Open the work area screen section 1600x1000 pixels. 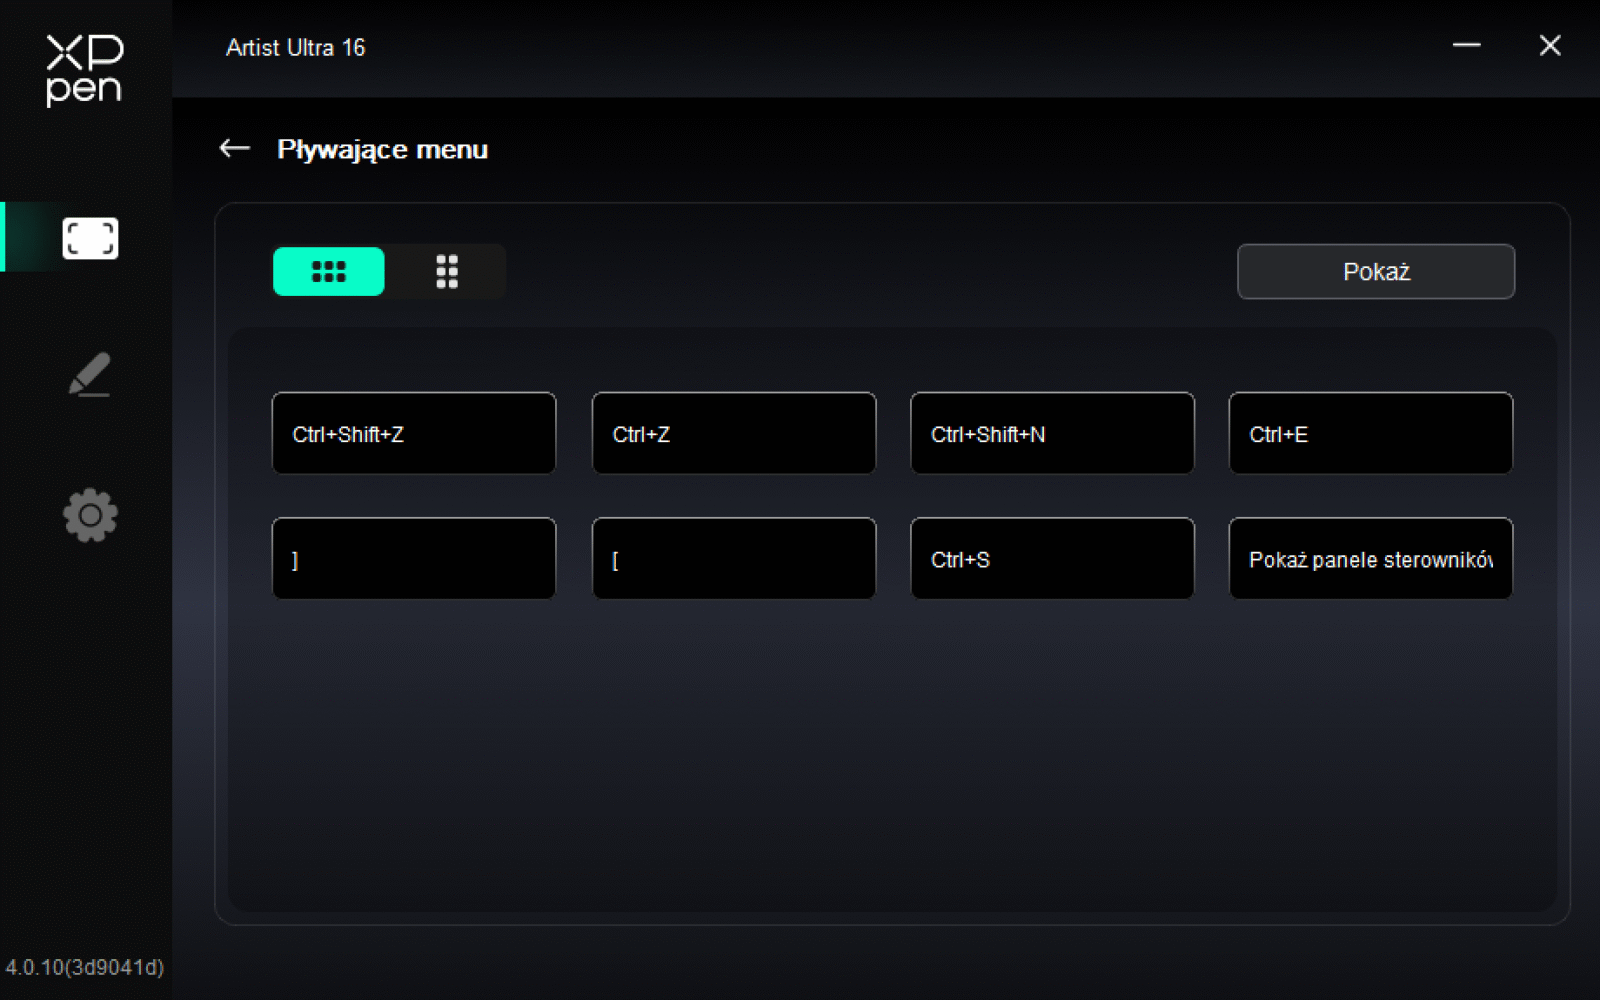point(90,238)
